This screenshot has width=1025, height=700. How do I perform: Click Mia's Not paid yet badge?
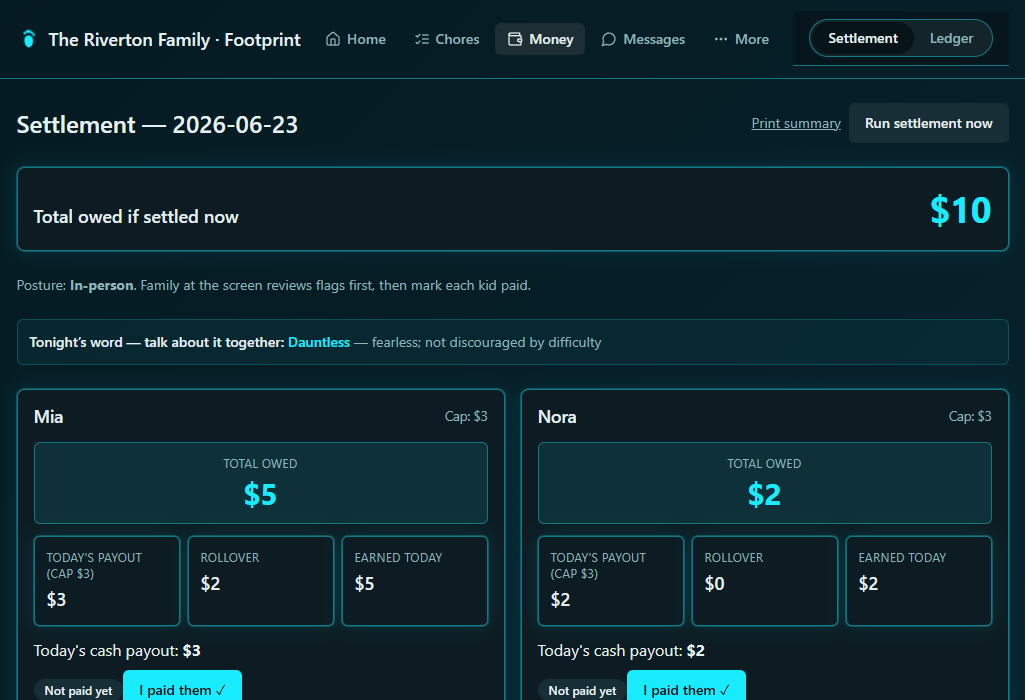tap(78, 691)
